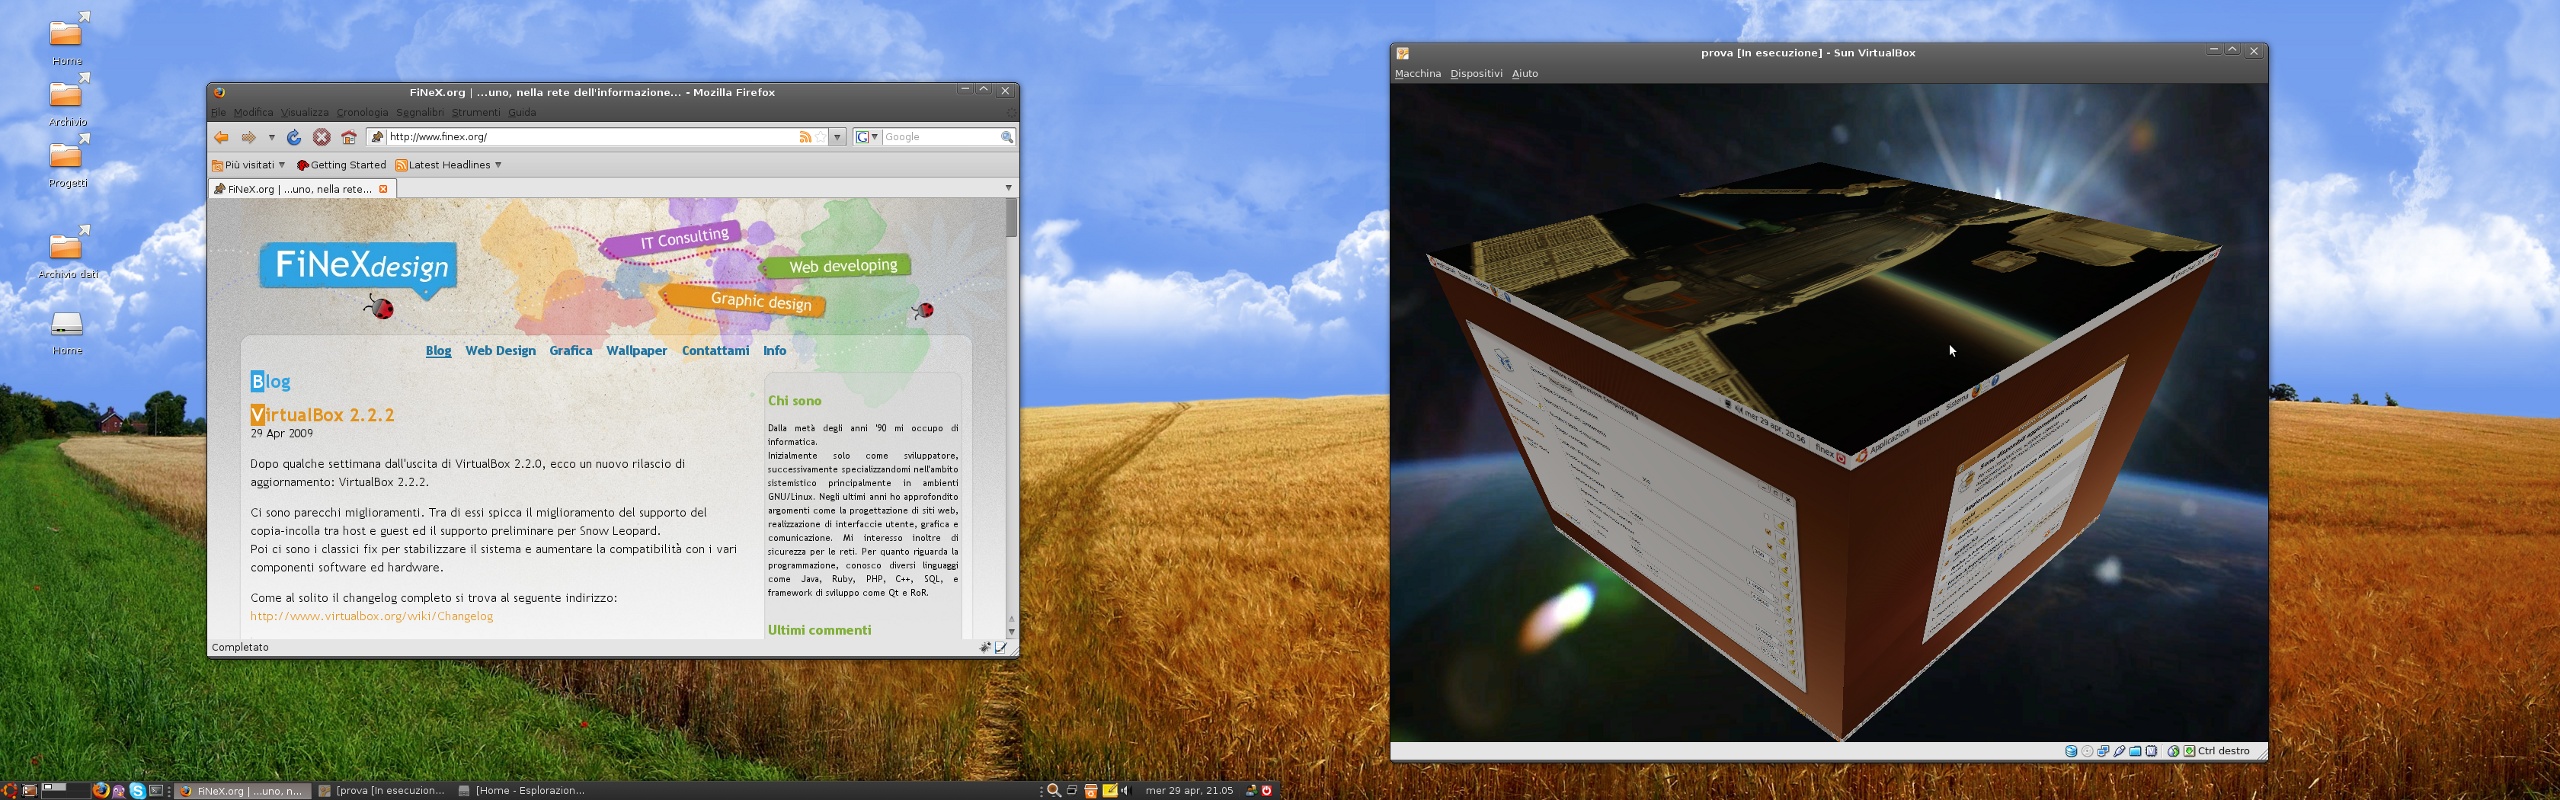
Task: Click the Firefox forward arrow
Action: [x=248, y=137]
